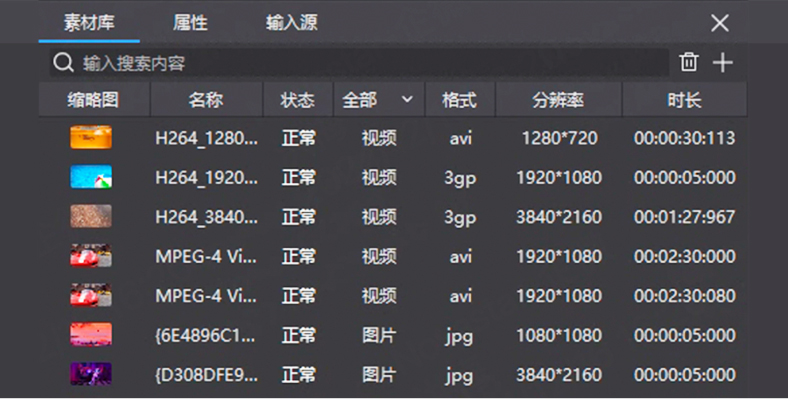Select the pink thumbnail of {6E4896C1 image
Screen dimensions: 788x399
(x=90, y=335)
